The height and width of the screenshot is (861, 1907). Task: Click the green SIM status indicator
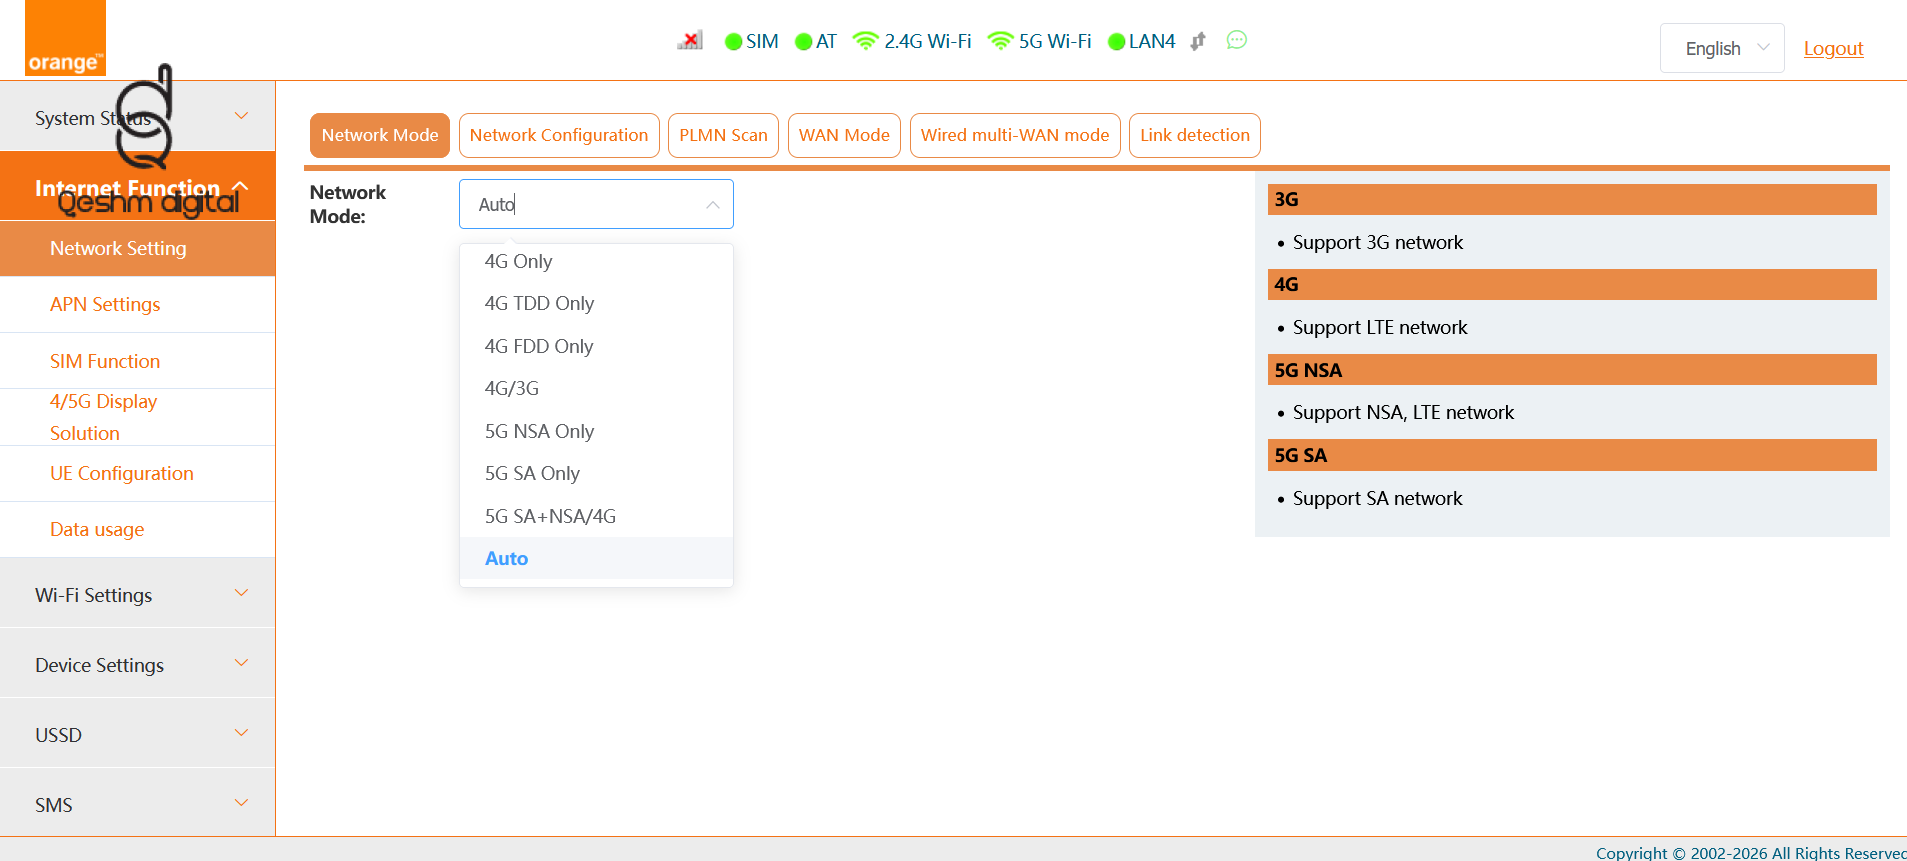coord(734,41)
